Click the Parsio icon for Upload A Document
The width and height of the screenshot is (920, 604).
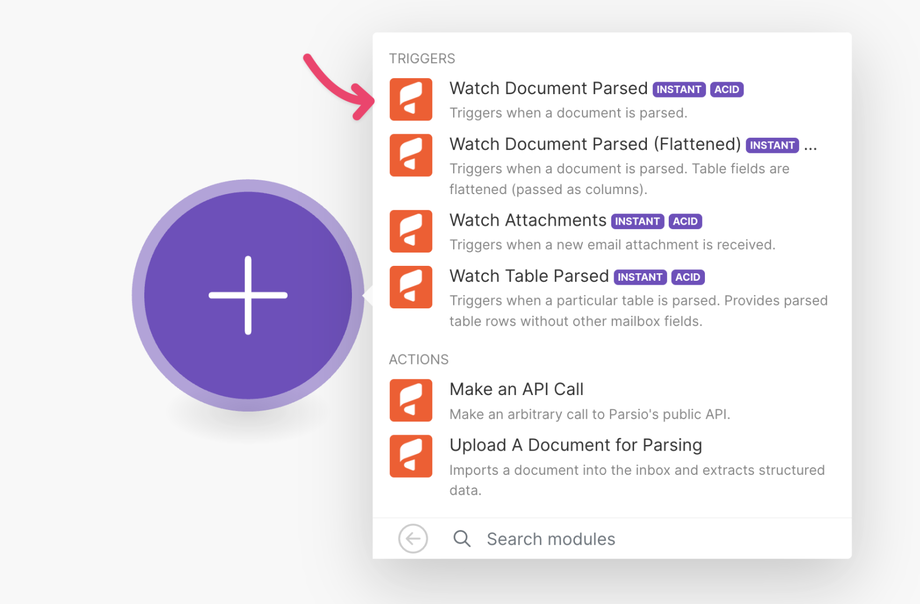[x=411, y=456]
